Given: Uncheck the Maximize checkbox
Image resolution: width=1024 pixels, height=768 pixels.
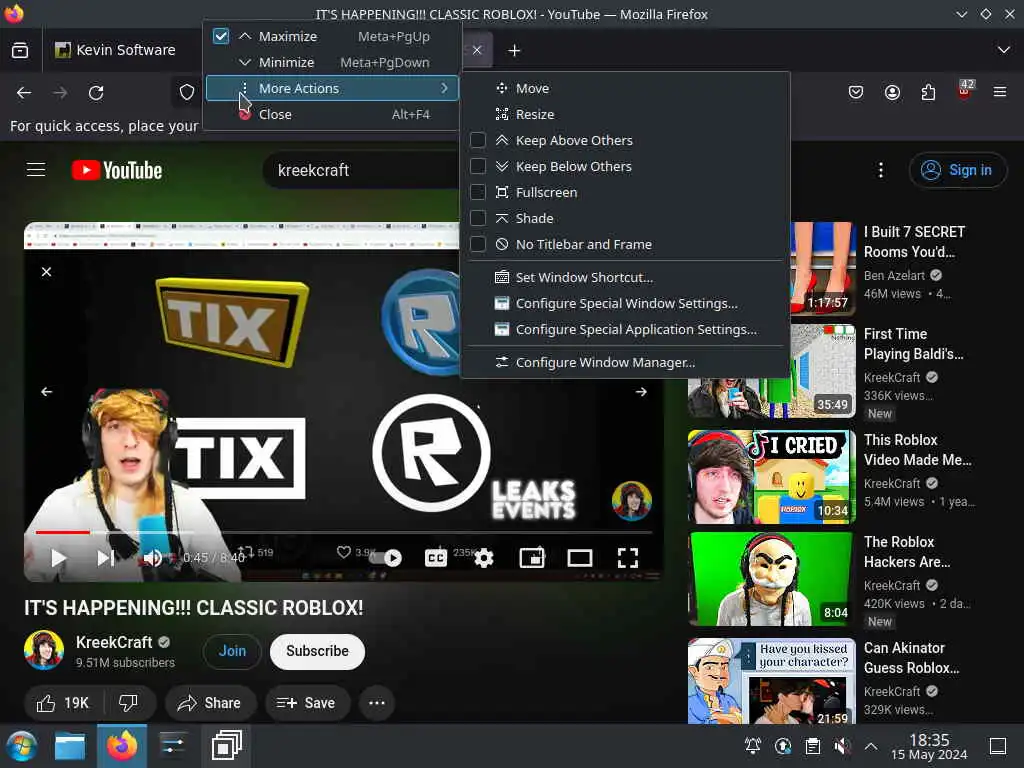Looking at the screenshot, I should pos(221,36).
